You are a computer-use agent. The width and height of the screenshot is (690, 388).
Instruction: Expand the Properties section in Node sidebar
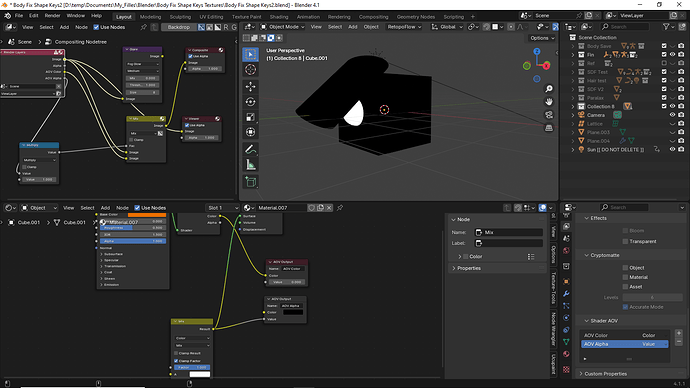coord(454,268)
